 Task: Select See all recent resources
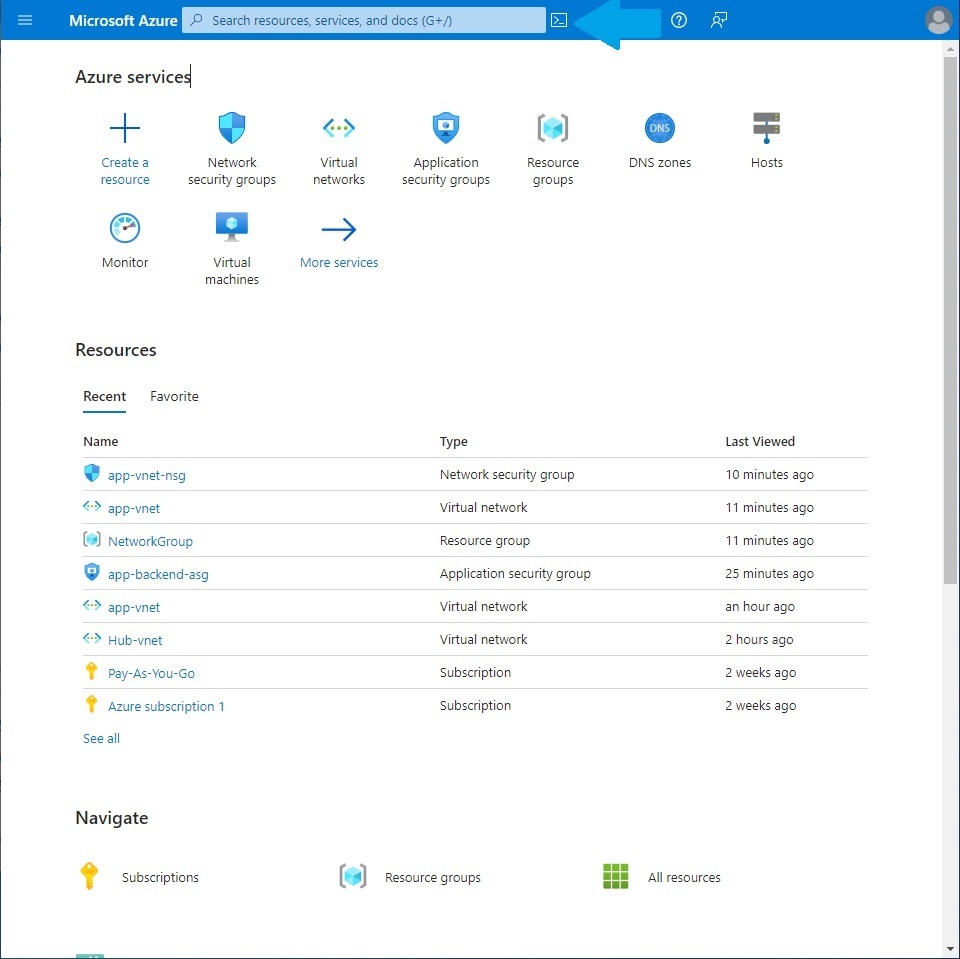tap(101, 738)
